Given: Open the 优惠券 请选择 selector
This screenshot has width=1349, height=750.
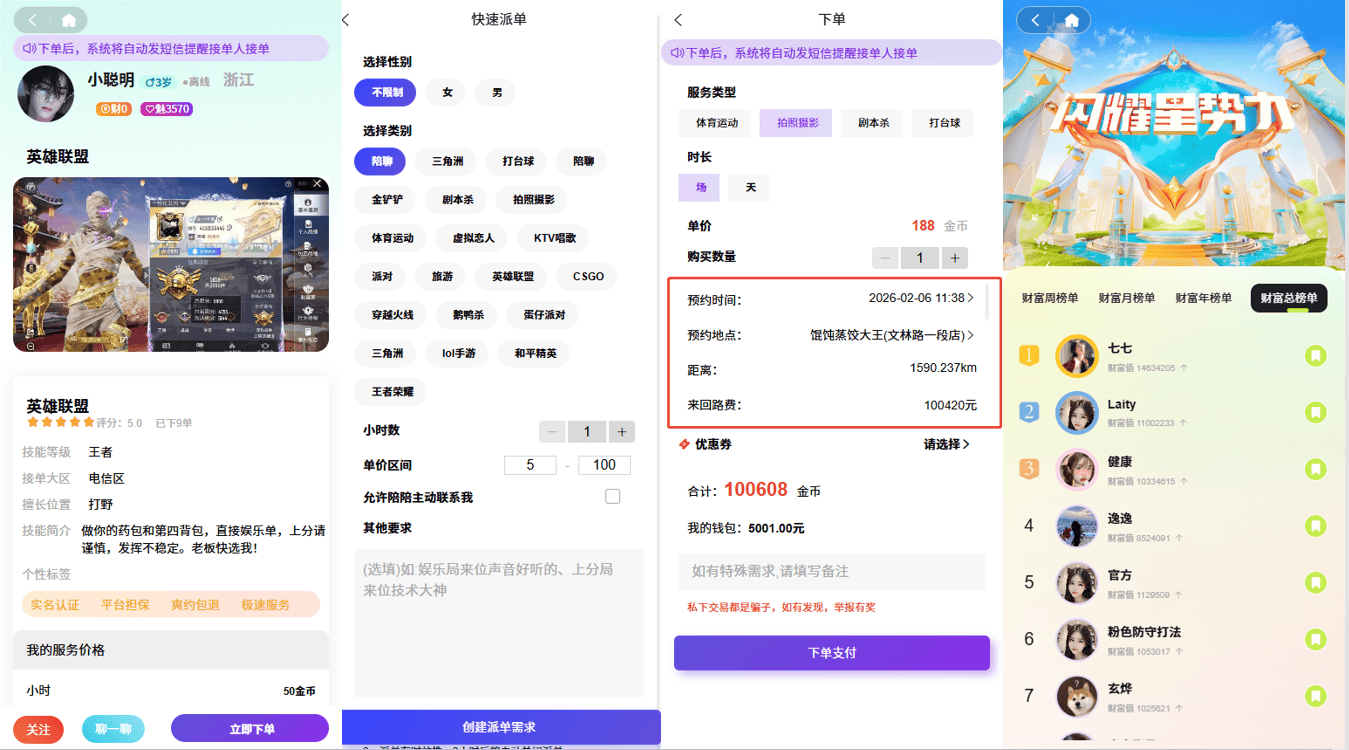Looking at the screenshot, I should pos(946,444).
